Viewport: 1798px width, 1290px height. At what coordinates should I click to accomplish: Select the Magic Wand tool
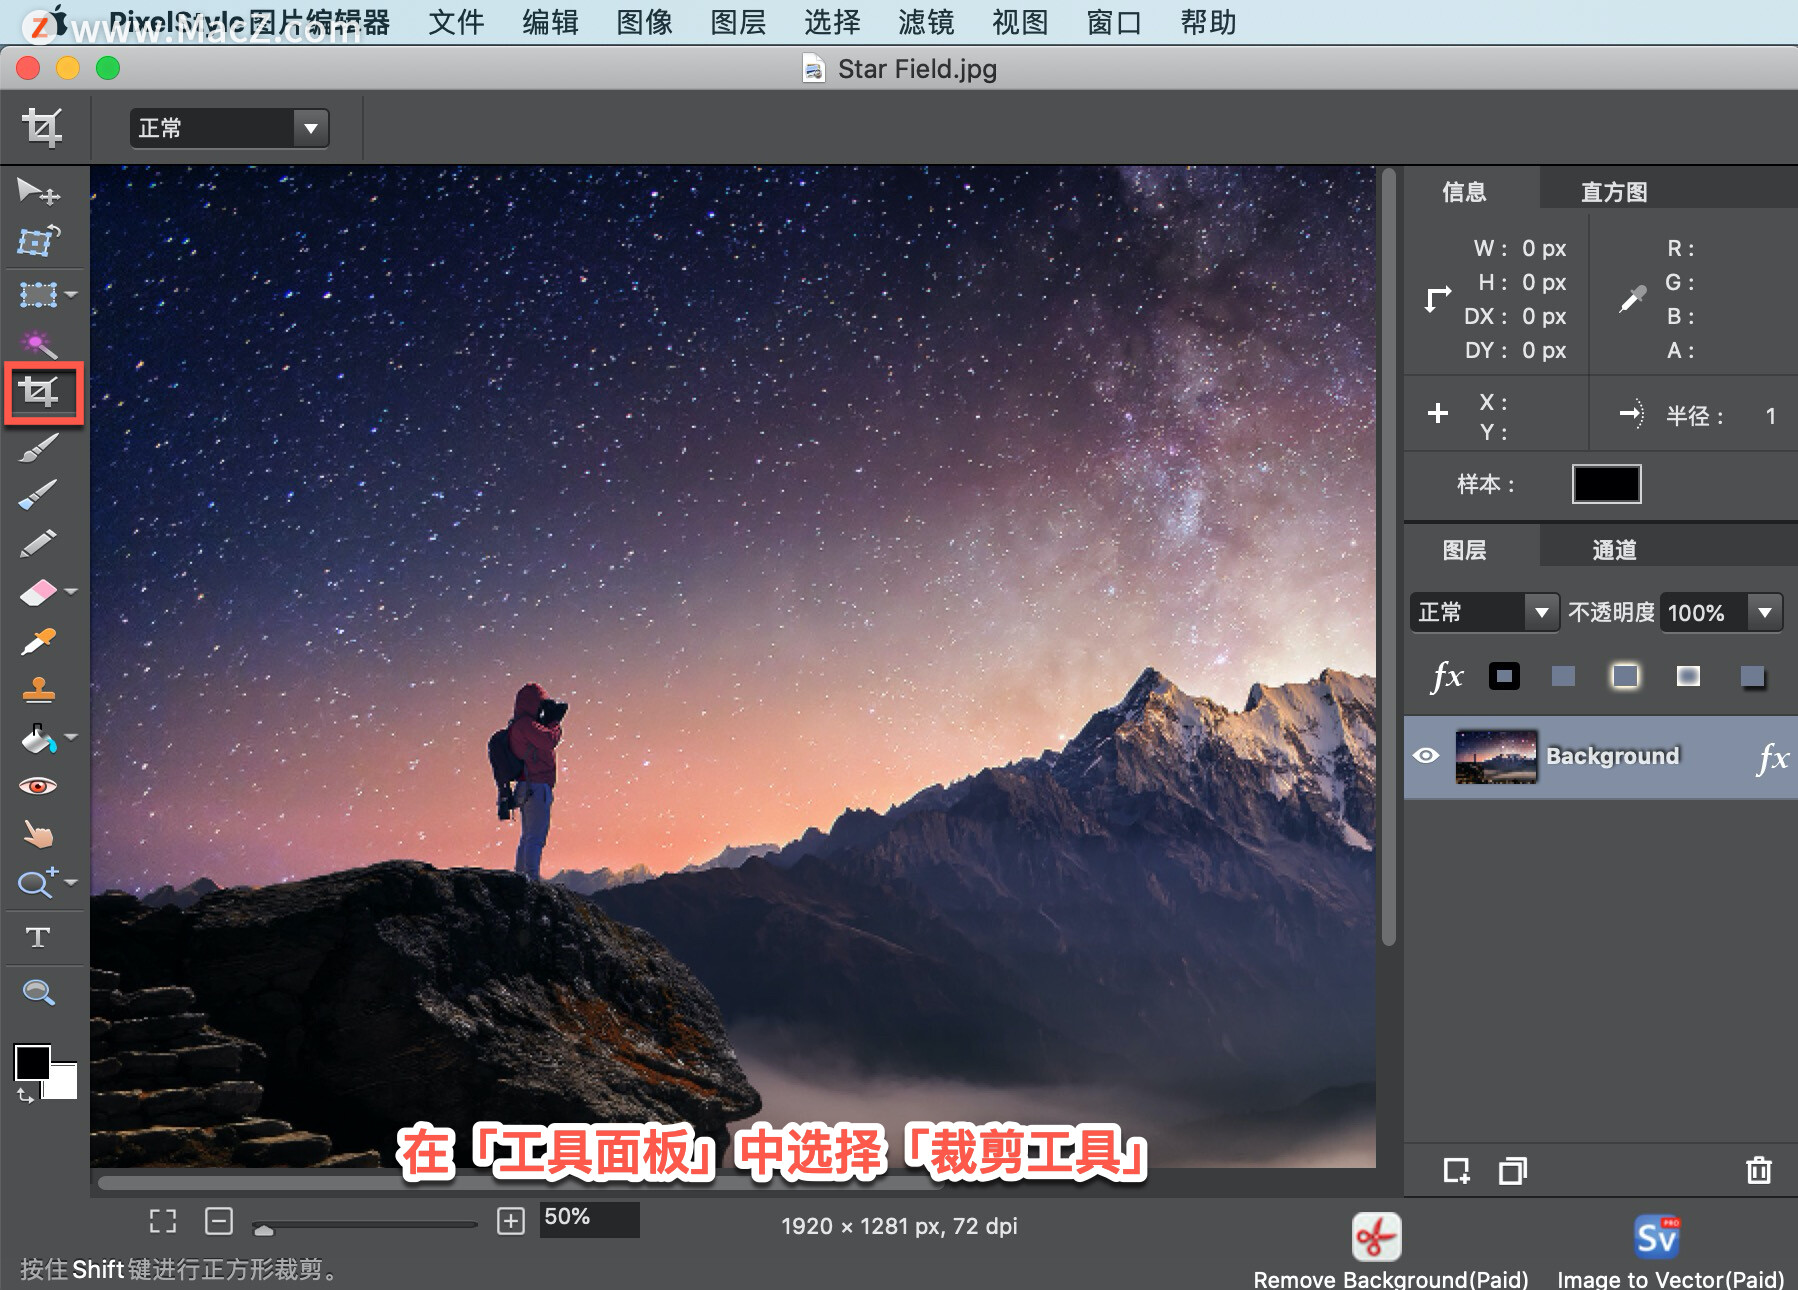point(38,343)
